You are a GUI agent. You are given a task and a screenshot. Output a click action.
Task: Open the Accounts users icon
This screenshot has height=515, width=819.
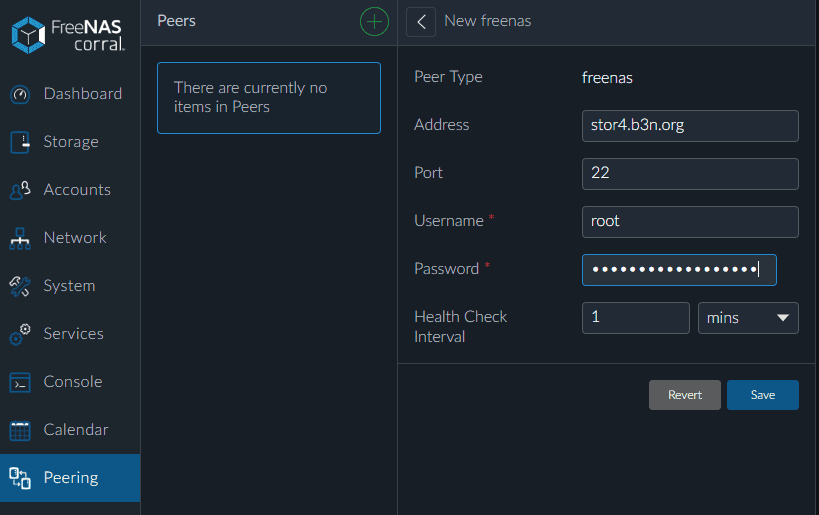click(x=20, y=190)
